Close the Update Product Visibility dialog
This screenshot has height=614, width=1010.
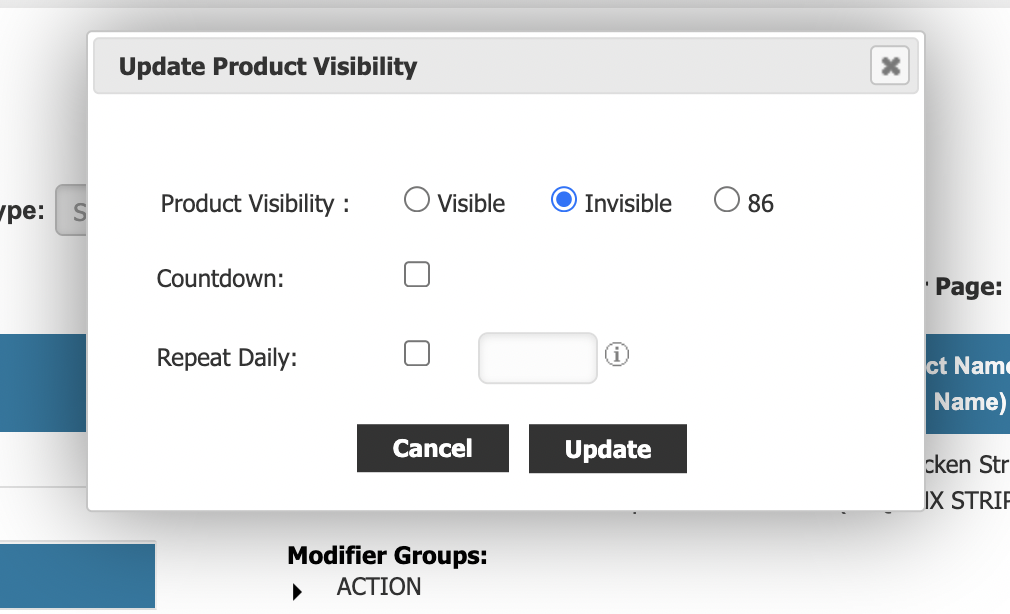(890, 67)
